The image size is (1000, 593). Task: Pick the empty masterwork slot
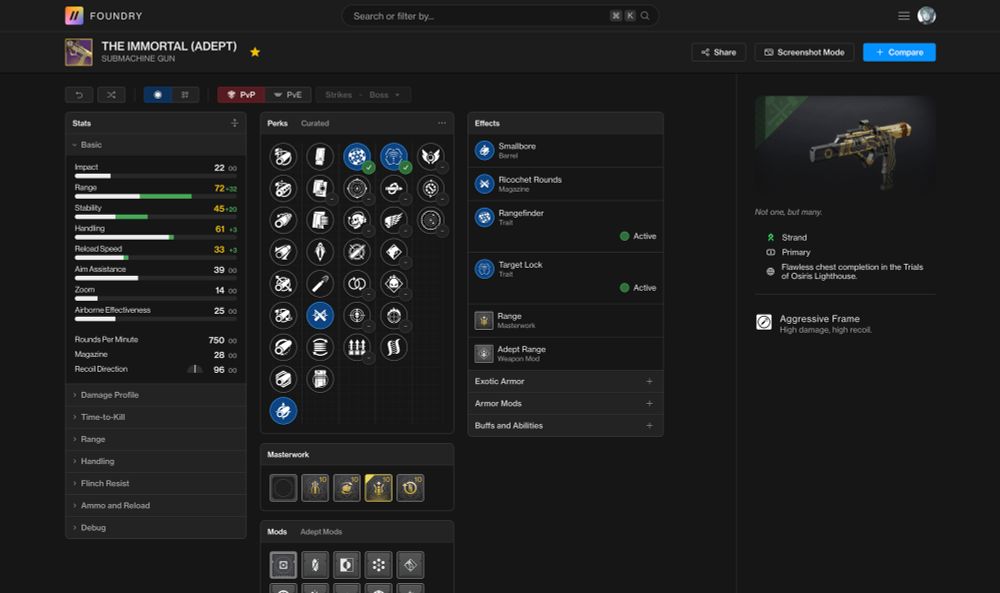[x=283, y=488]
